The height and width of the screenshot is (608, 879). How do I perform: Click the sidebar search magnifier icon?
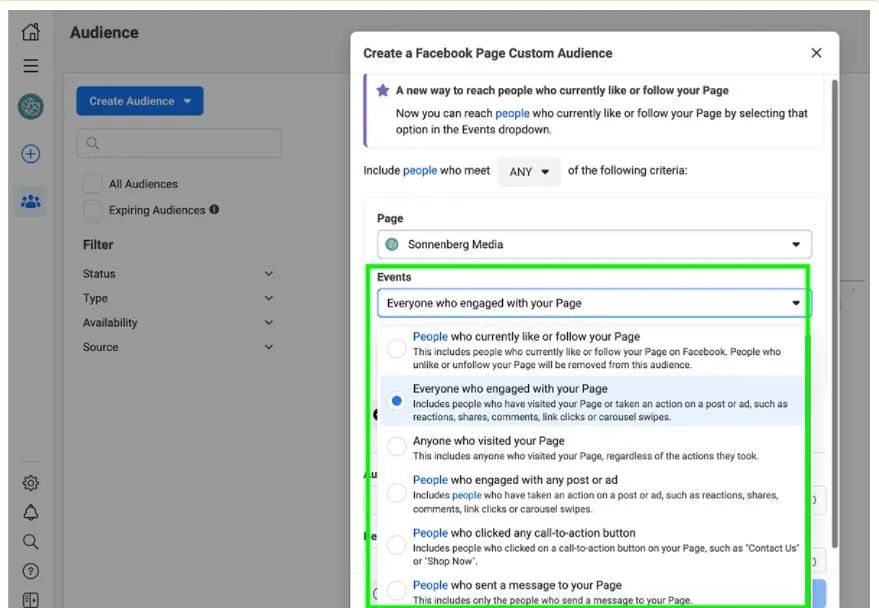tap(31, 542)
